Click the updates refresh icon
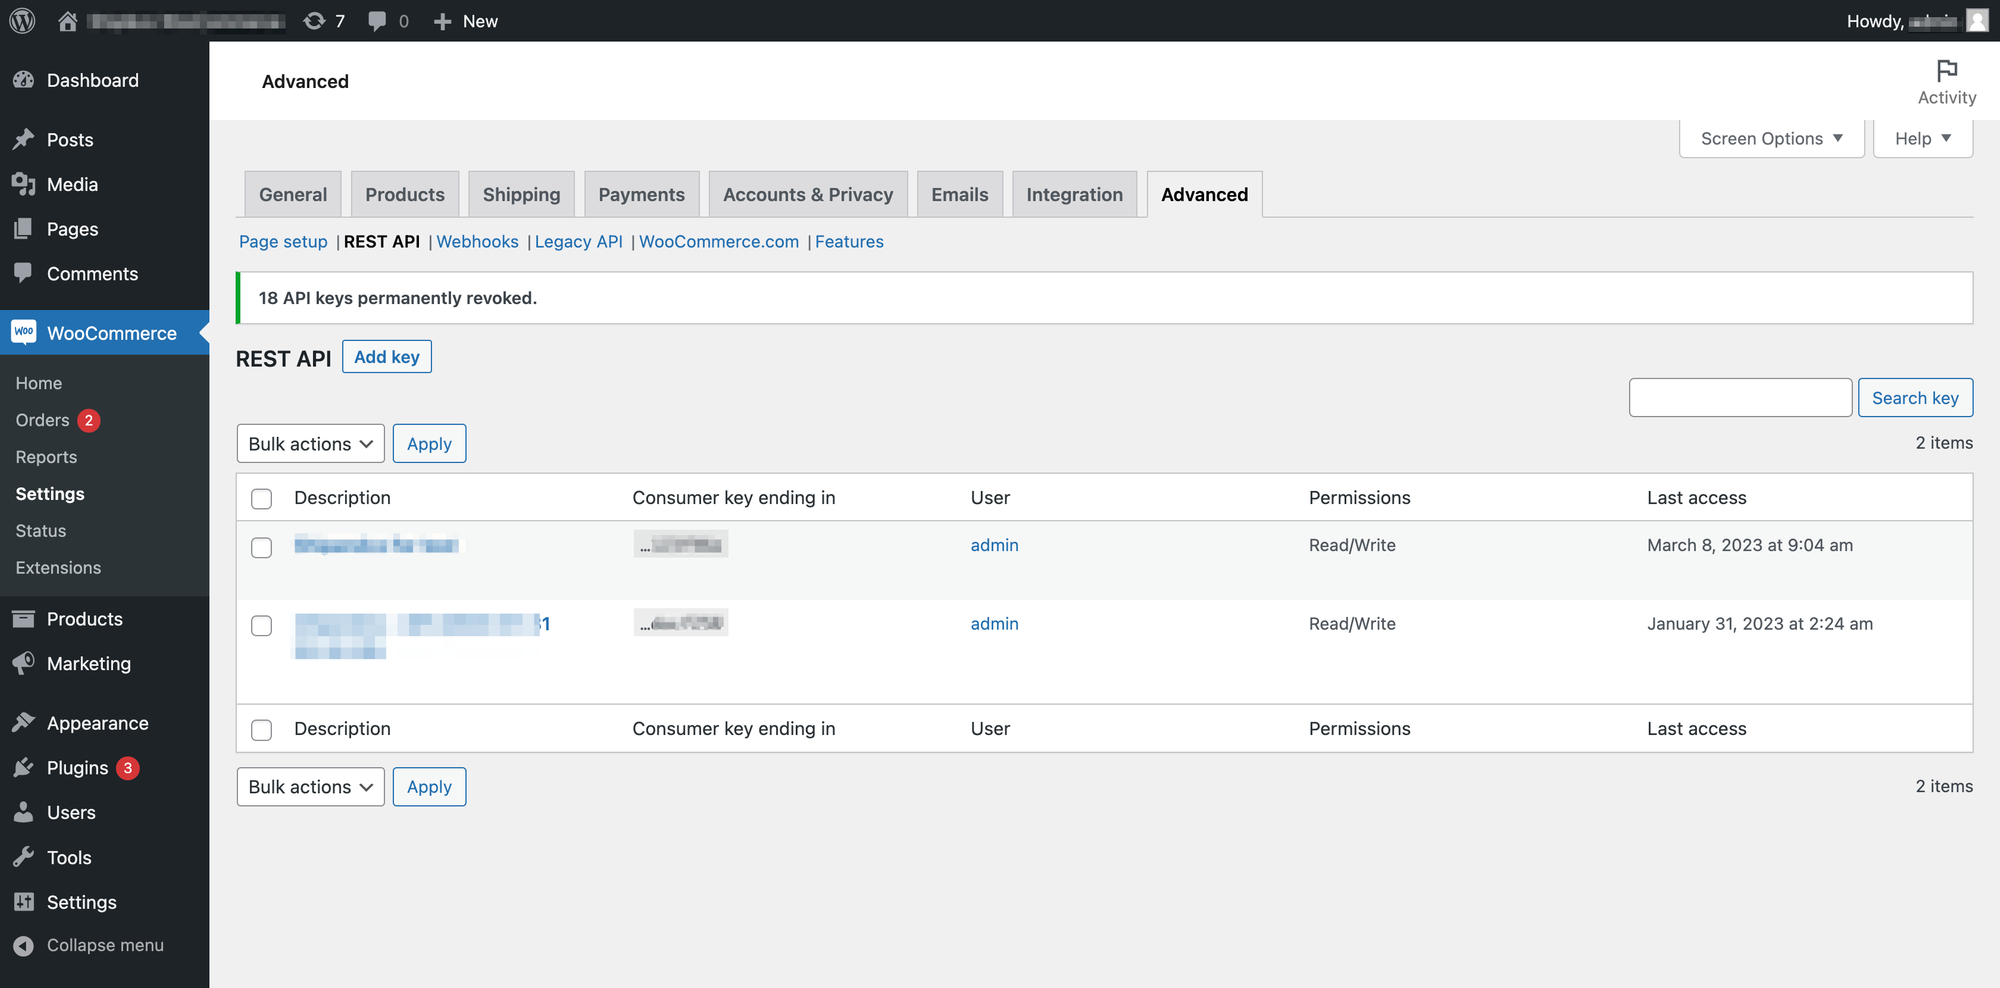Viewport: 2000px width, 988px height. 314,21
